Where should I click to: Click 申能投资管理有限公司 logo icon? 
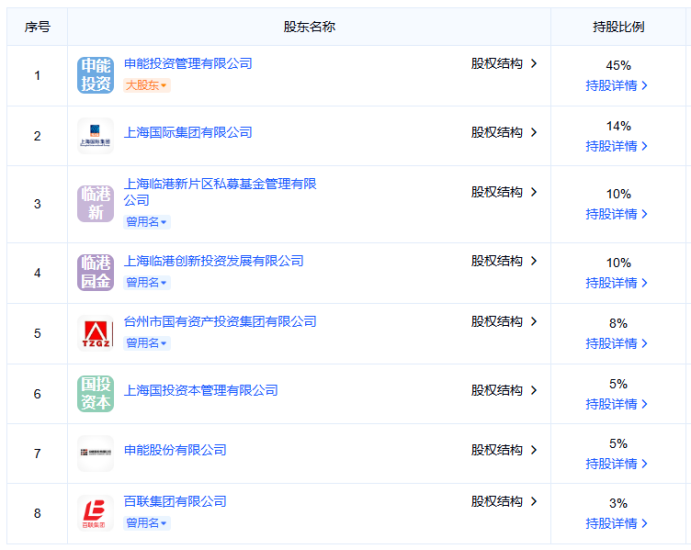pyautogui.click(x=96, y=75)
